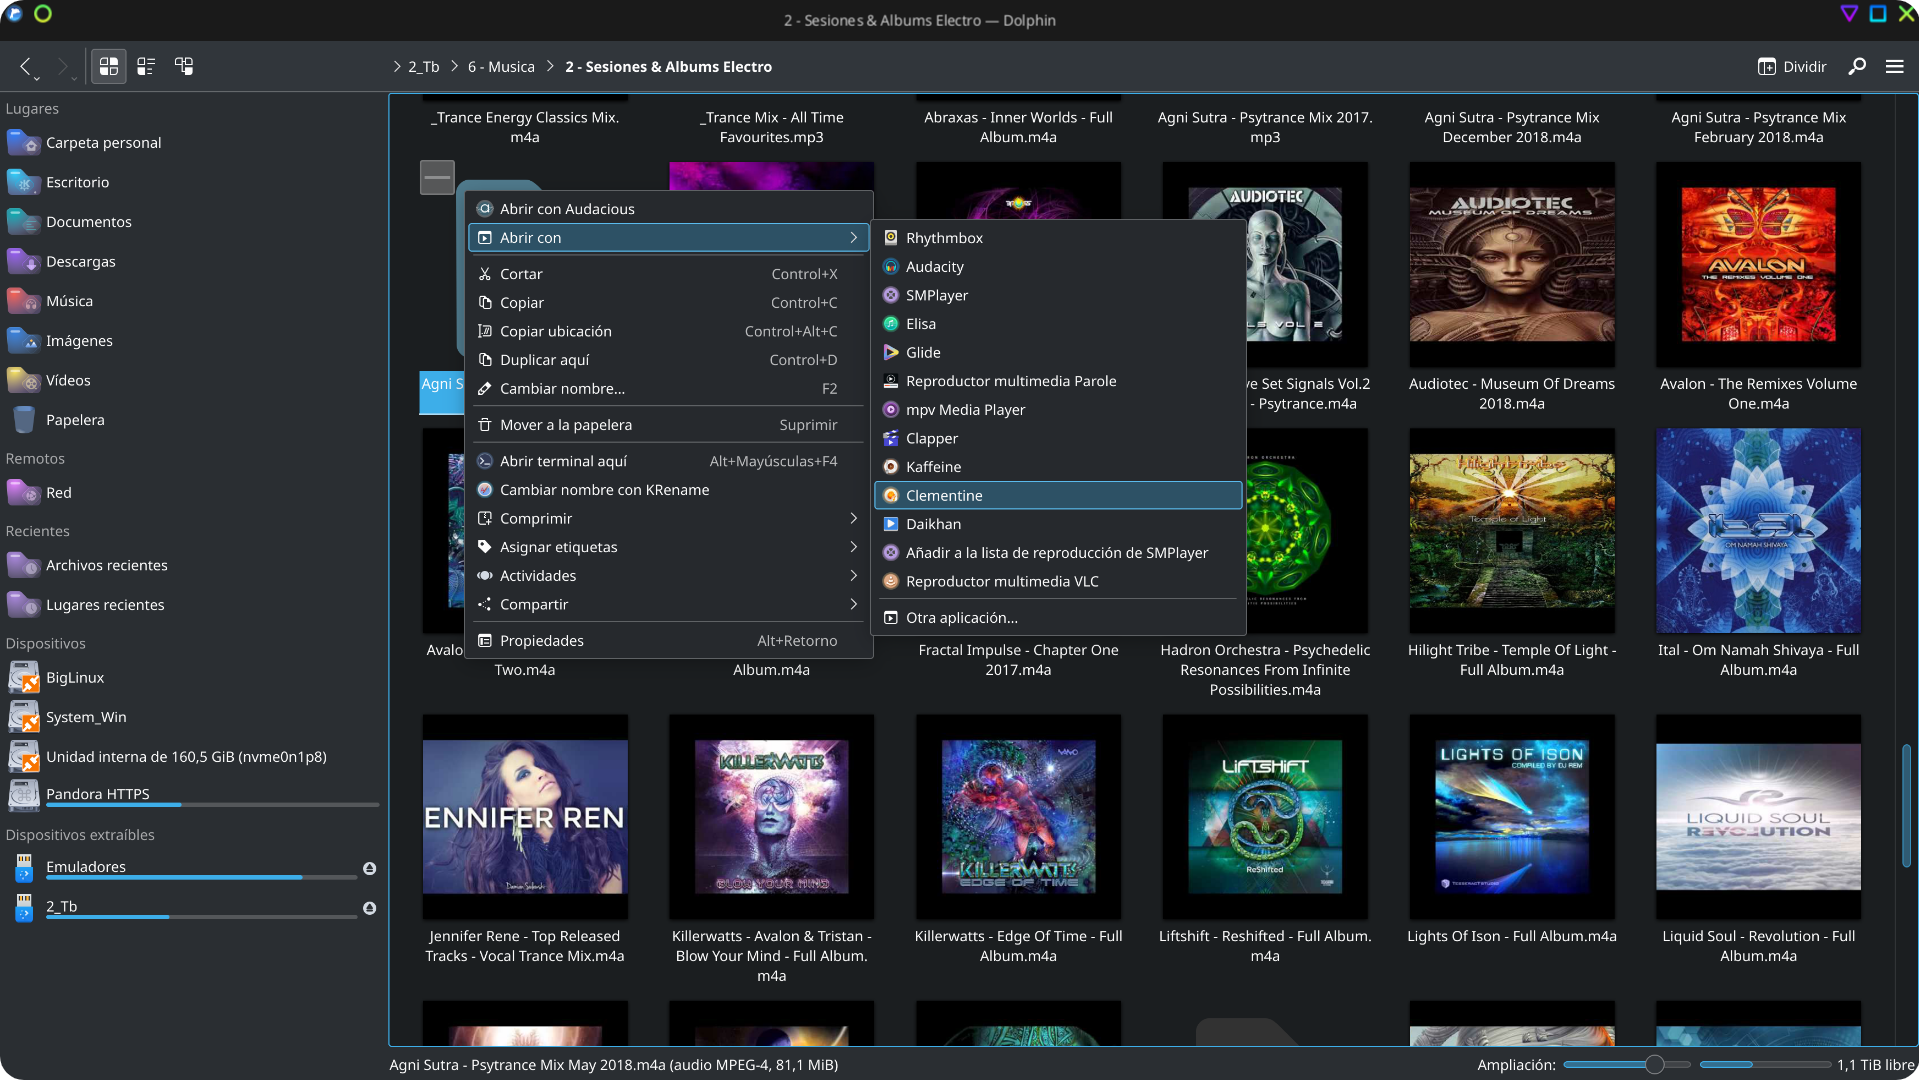Viewport: 1920px width, 1080px height.
Task: Open with SMPlayer
Action: 1058,296
